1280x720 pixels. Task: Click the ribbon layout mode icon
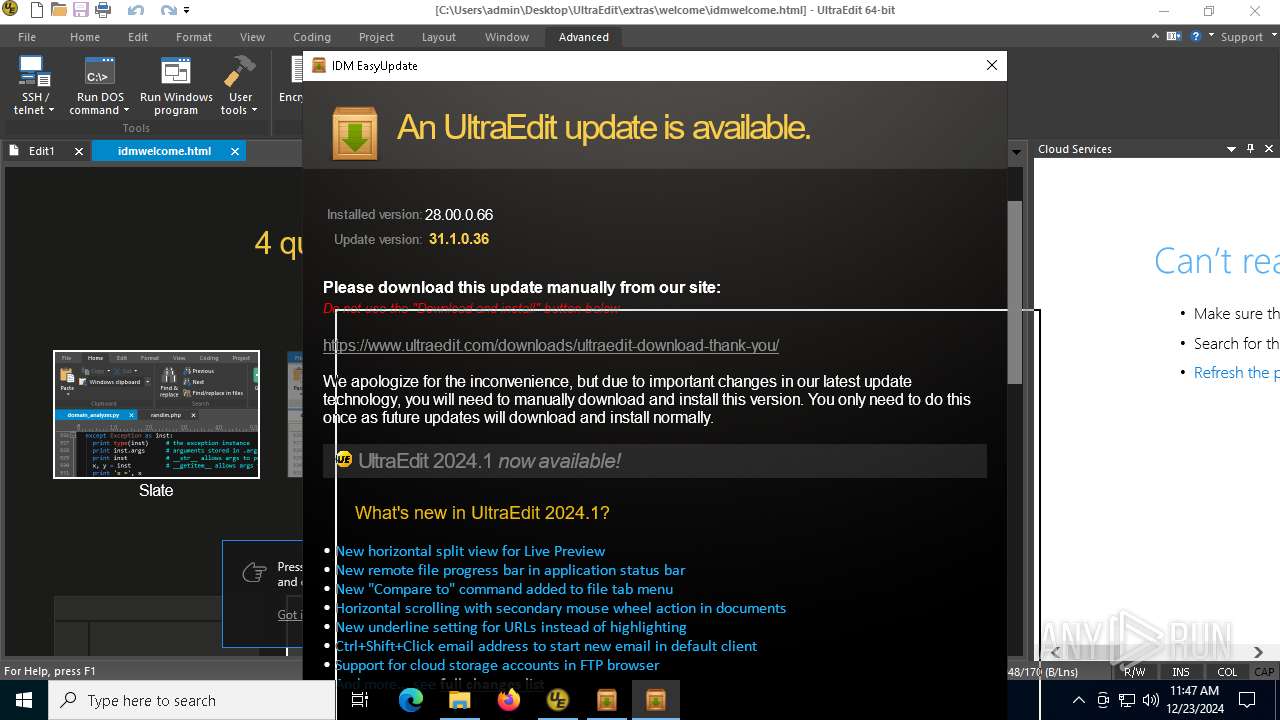click(x=1174, y=37)
